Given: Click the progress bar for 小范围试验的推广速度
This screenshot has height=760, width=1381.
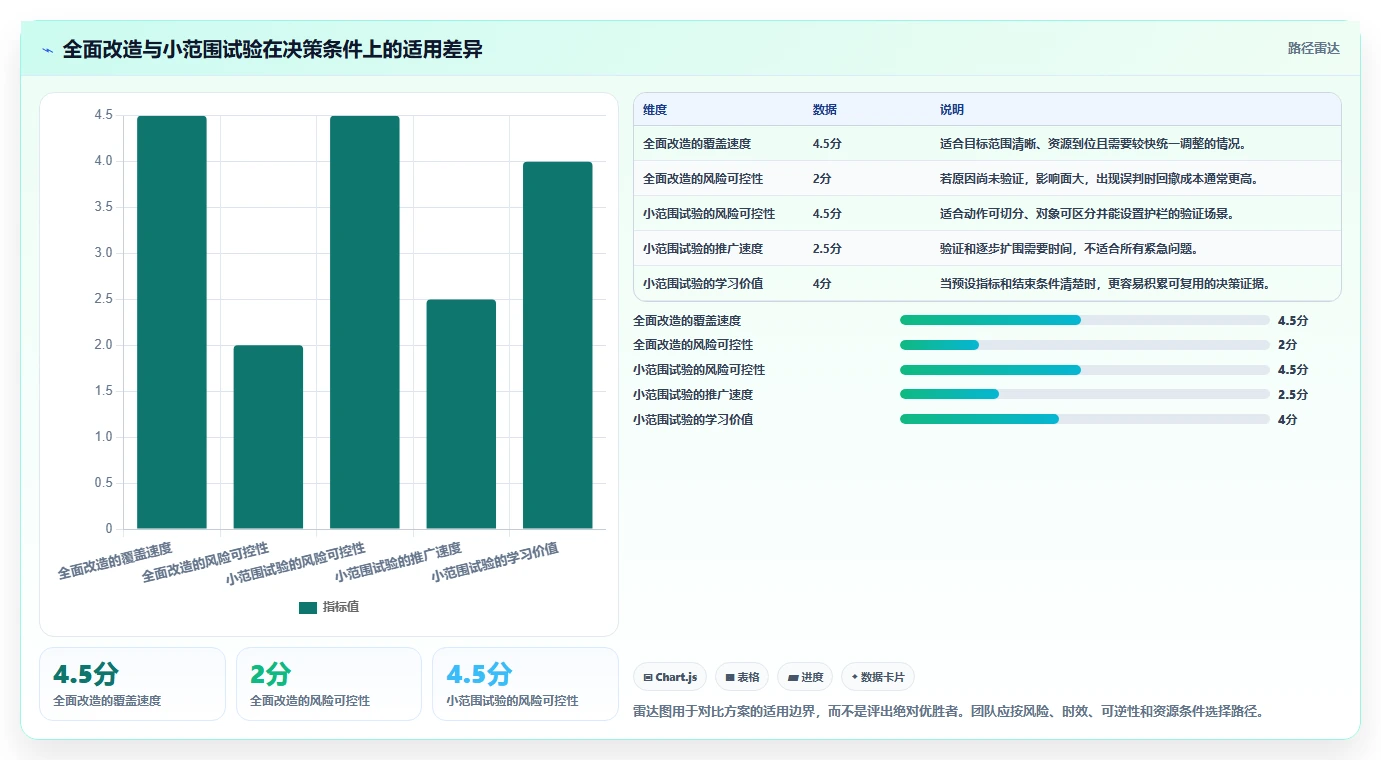Looking at the screenshot, I should pyautogui.click(x=1085, y=395).
